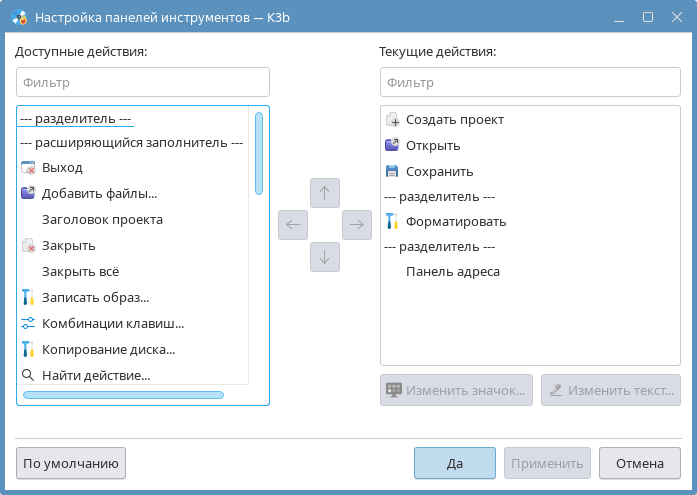This screenshot has width=697, height=495.
Task: Click the Format (Форматировать) icon in current actions
Action: click(392, 221)
